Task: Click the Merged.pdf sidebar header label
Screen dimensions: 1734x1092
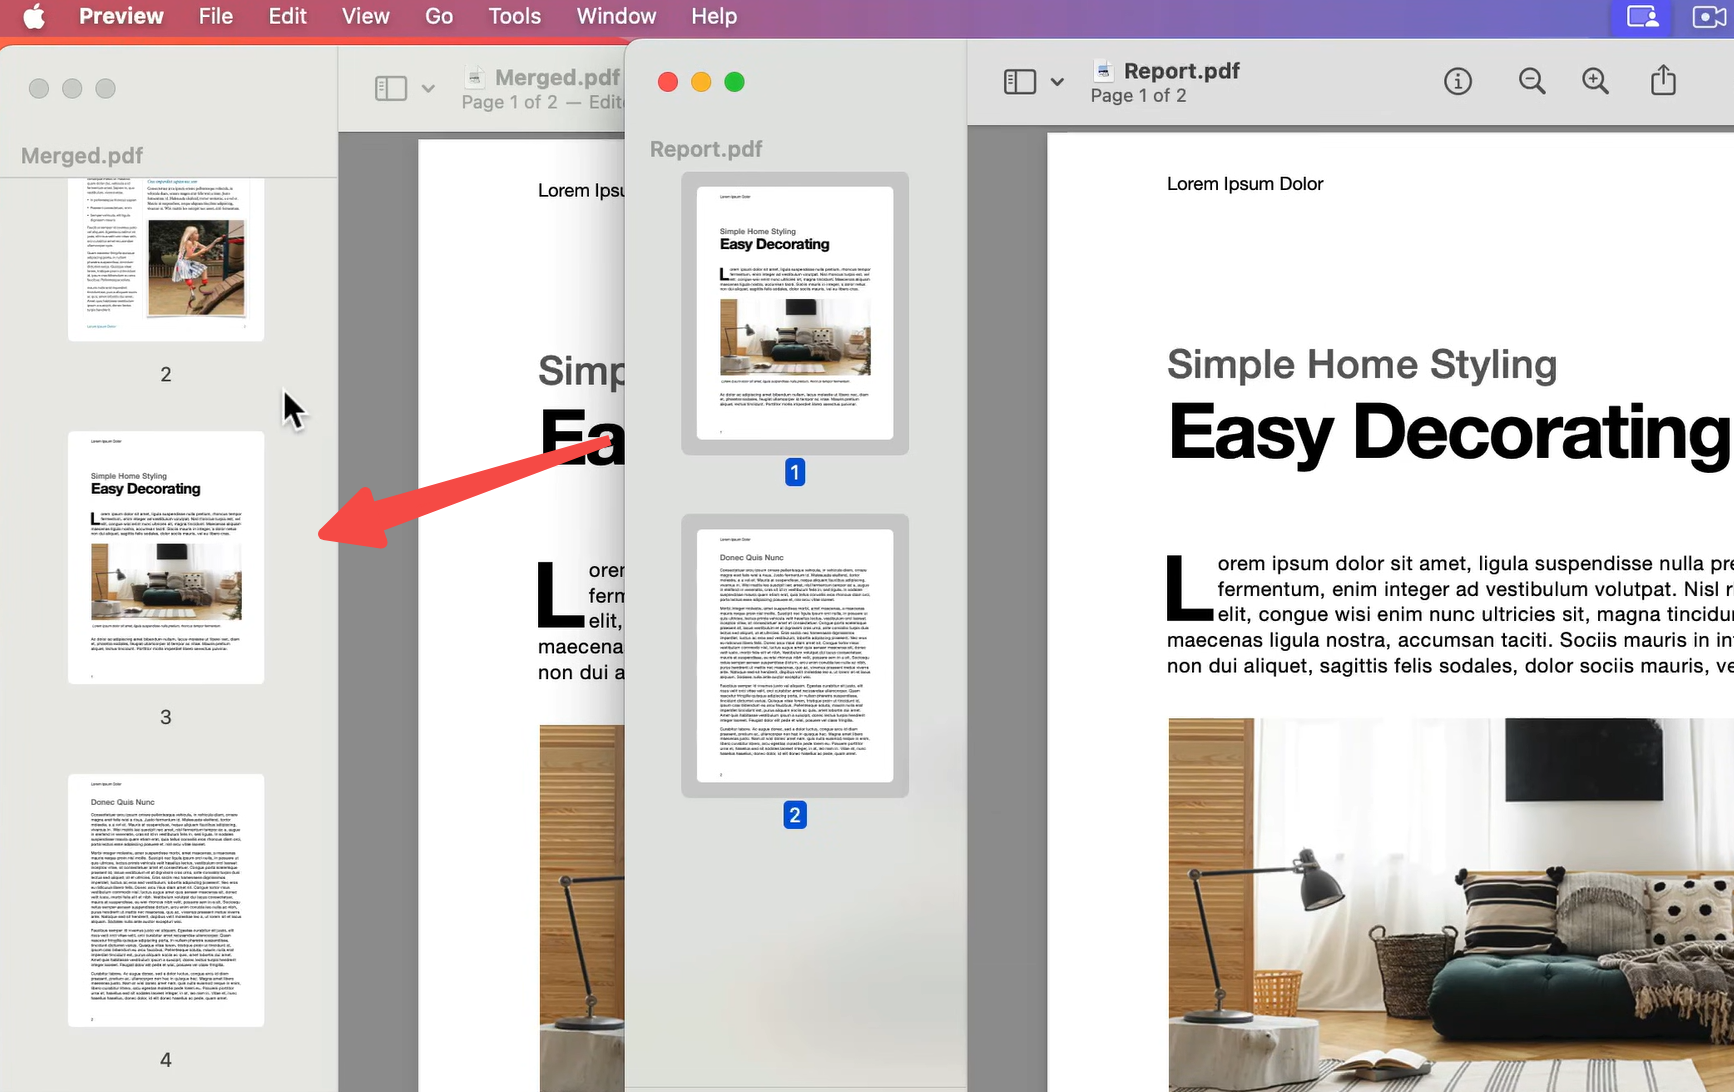Action: click(82, 156)
